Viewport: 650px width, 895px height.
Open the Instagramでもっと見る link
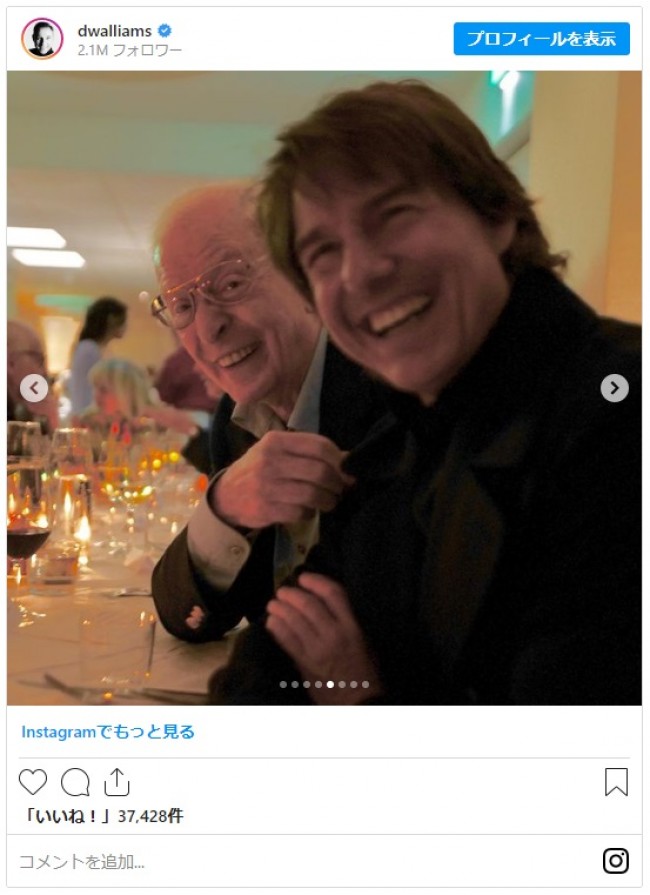(x=108, y=731)
